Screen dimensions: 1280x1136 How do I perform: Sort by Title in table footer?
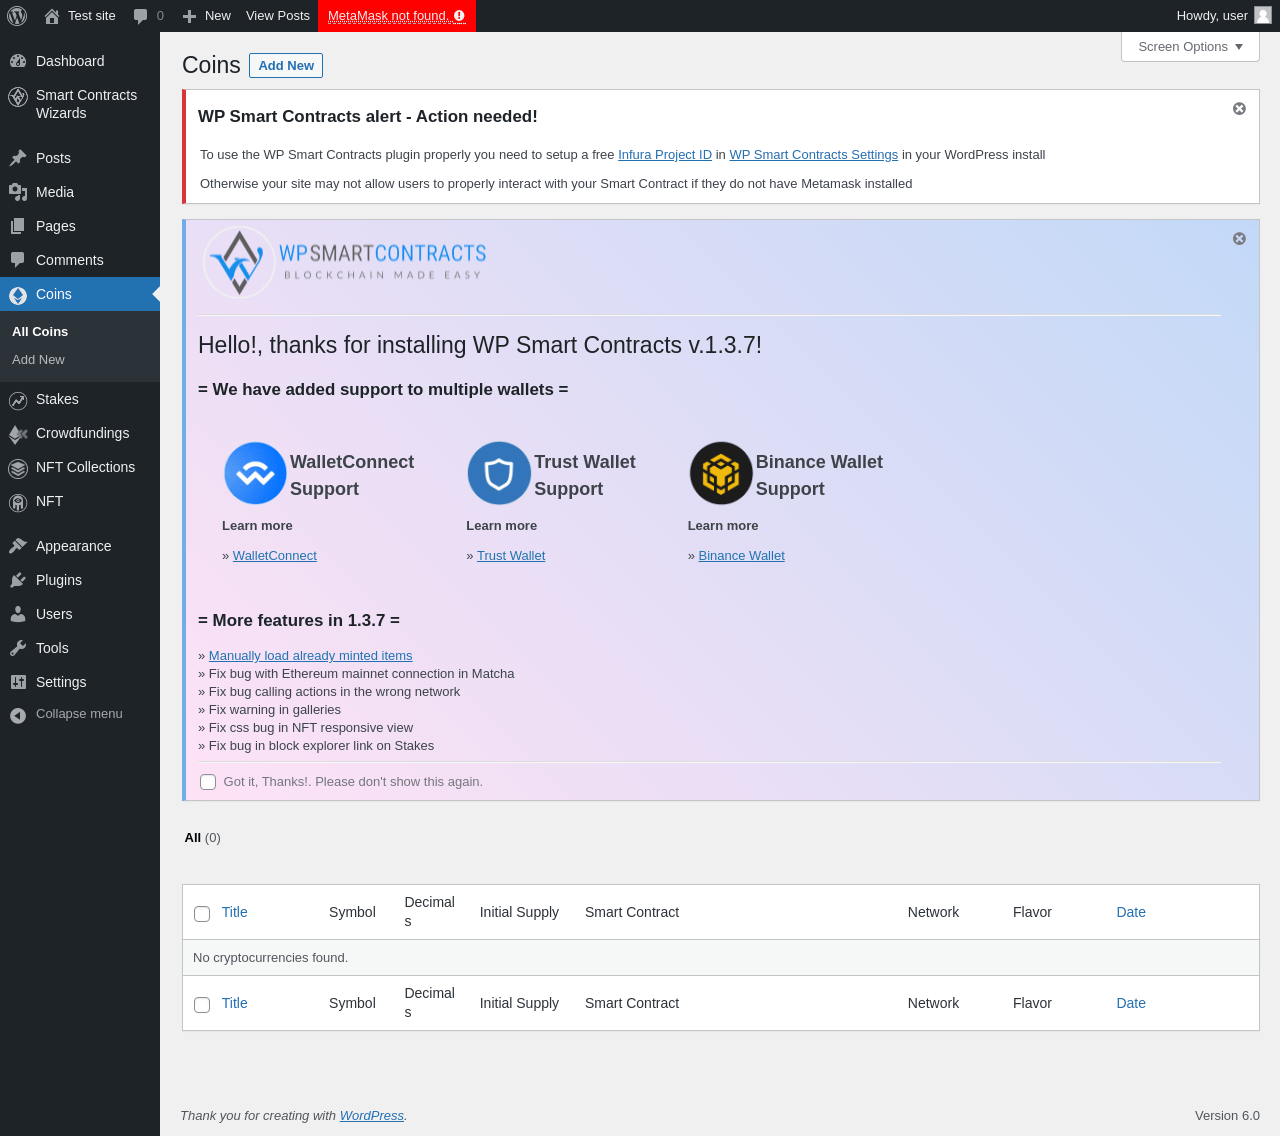234,1003
